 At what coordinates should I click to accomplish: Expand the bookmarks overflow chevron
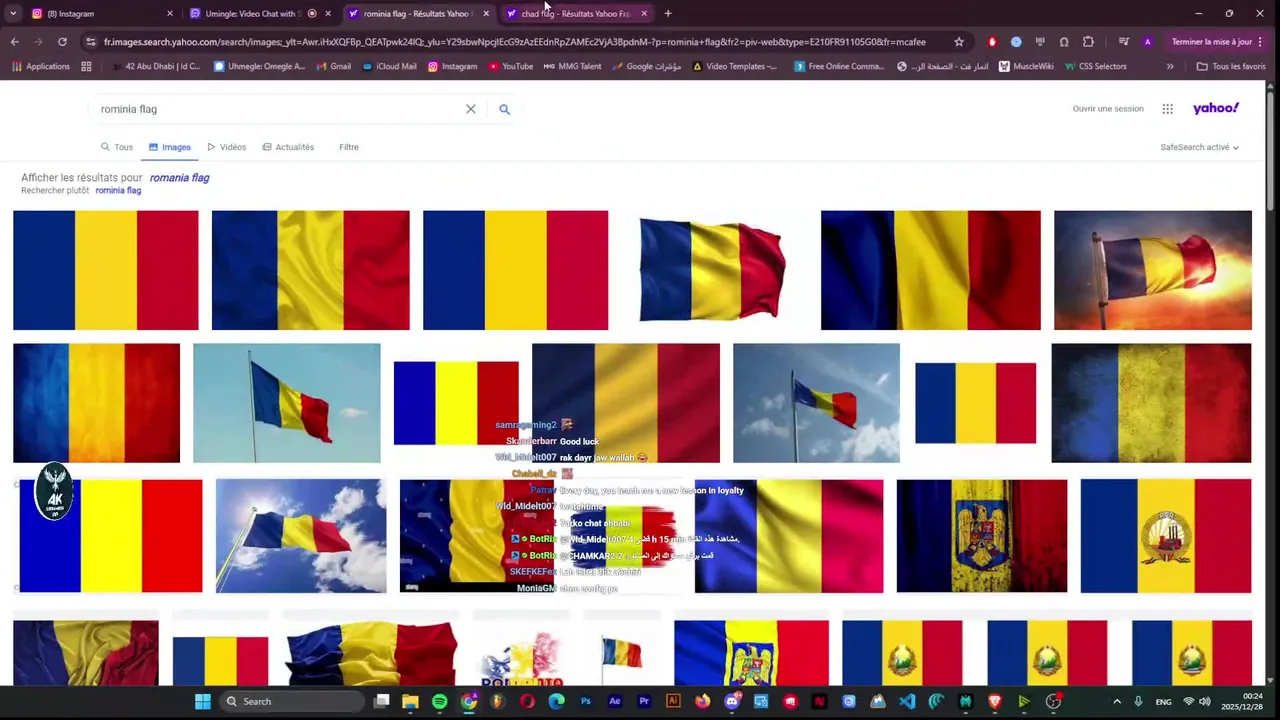pyautogui.click(x=1170, y=66)
